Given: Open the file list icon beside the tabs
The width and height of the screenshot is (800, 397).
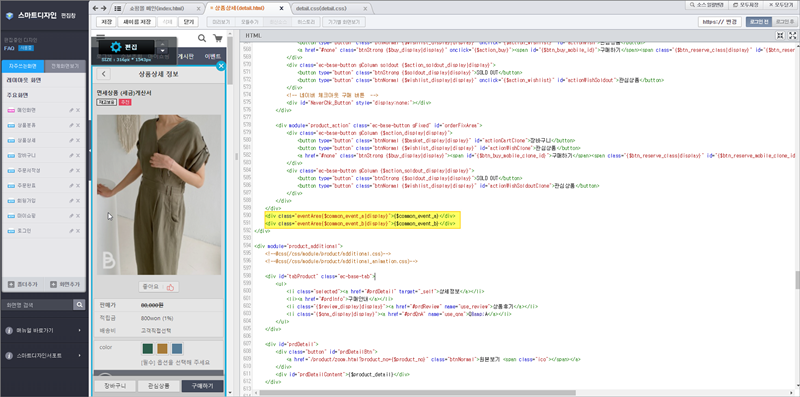Looking at the screenshot, I should click(x=118, y=8).
